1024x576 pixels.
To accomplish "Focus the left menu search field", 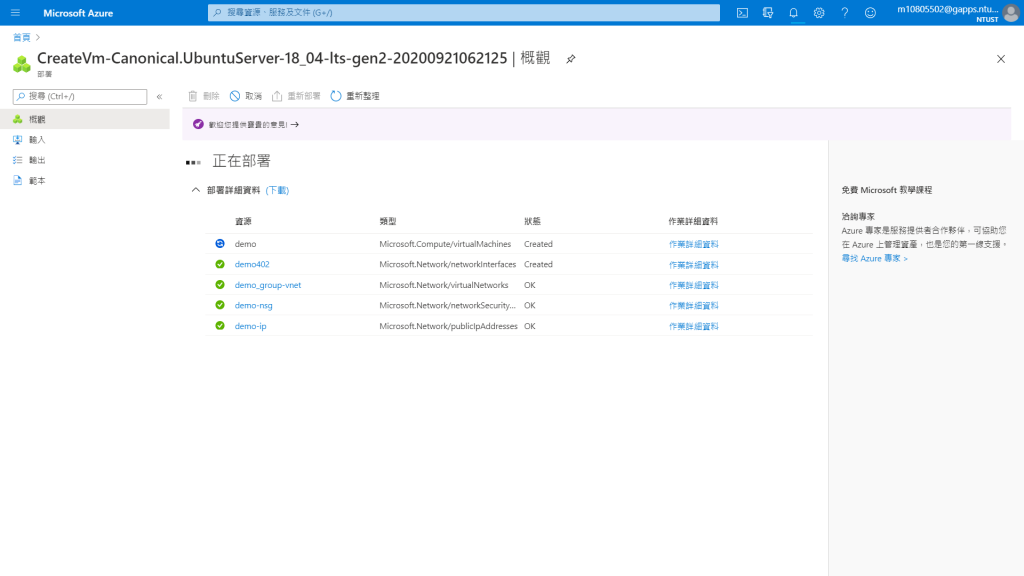I will click(80, 97).
